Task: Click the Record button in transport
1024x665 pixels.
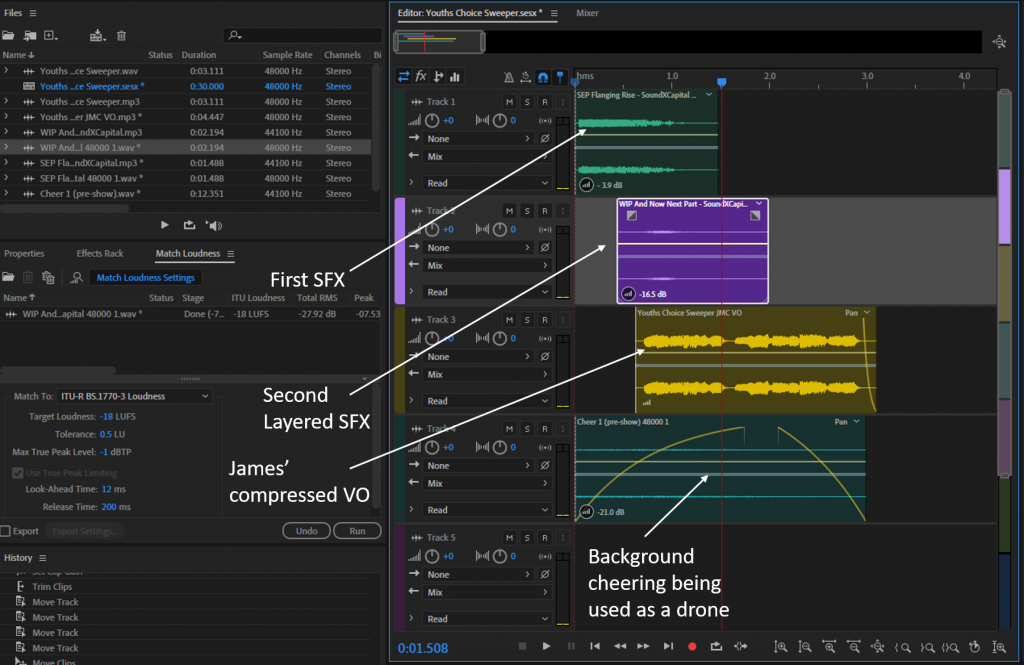Action: pos(692,647)
